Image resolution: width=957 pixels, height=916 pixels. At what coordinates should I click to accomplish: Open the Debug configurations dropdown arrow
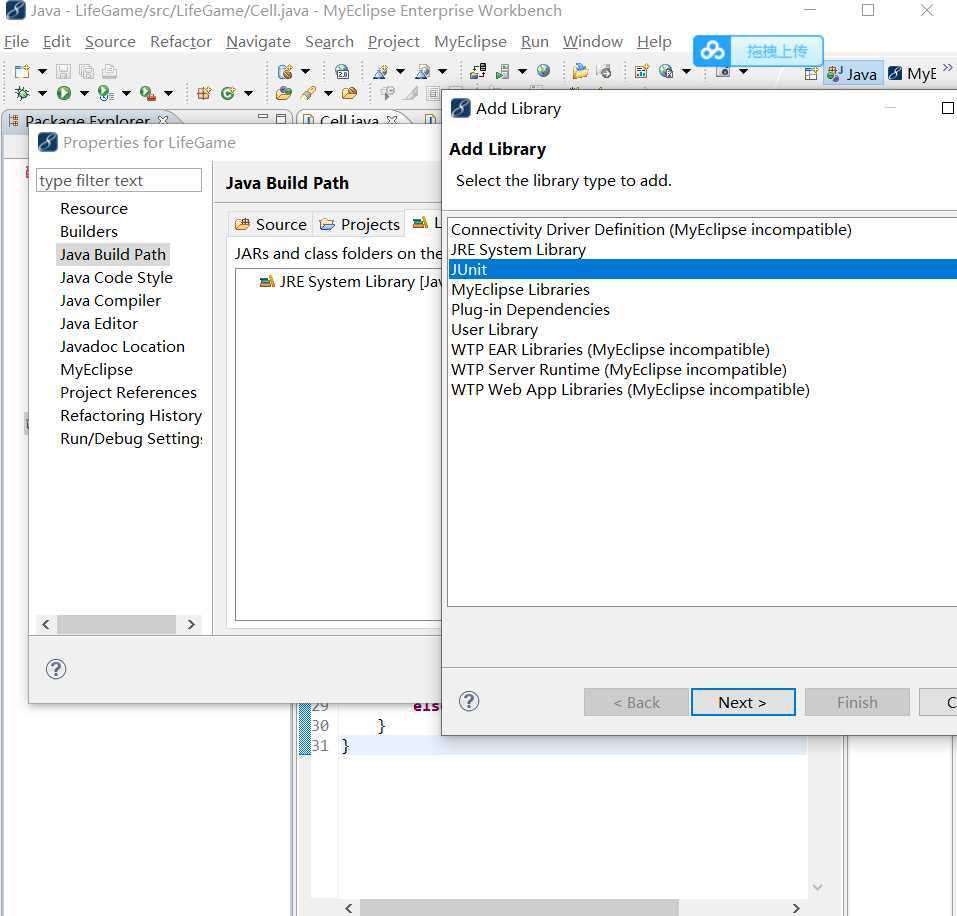click(x=42, y=93)
